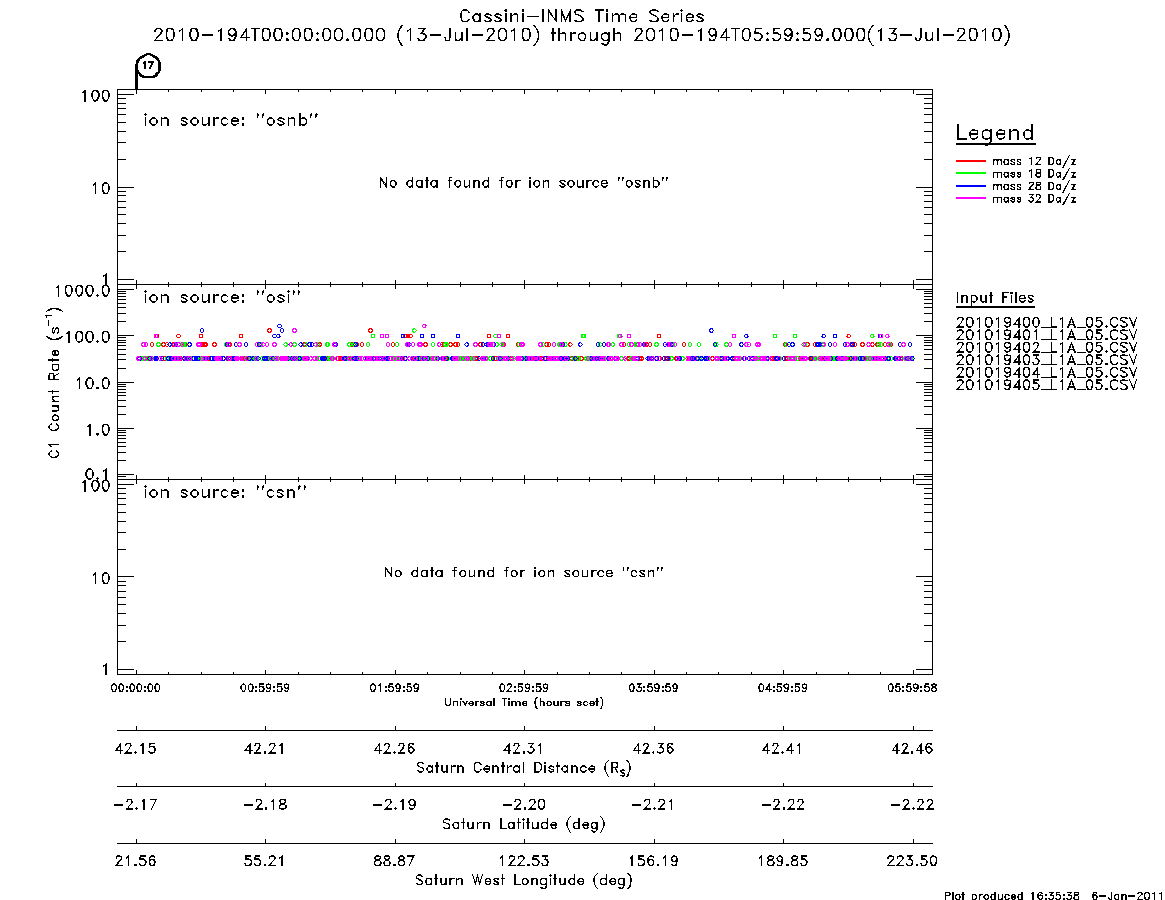Click the 1000.0 tick on the osi axis
The width and height of the screenshot is (1165, 900).
pyautogui.click(x=82, y=291)
